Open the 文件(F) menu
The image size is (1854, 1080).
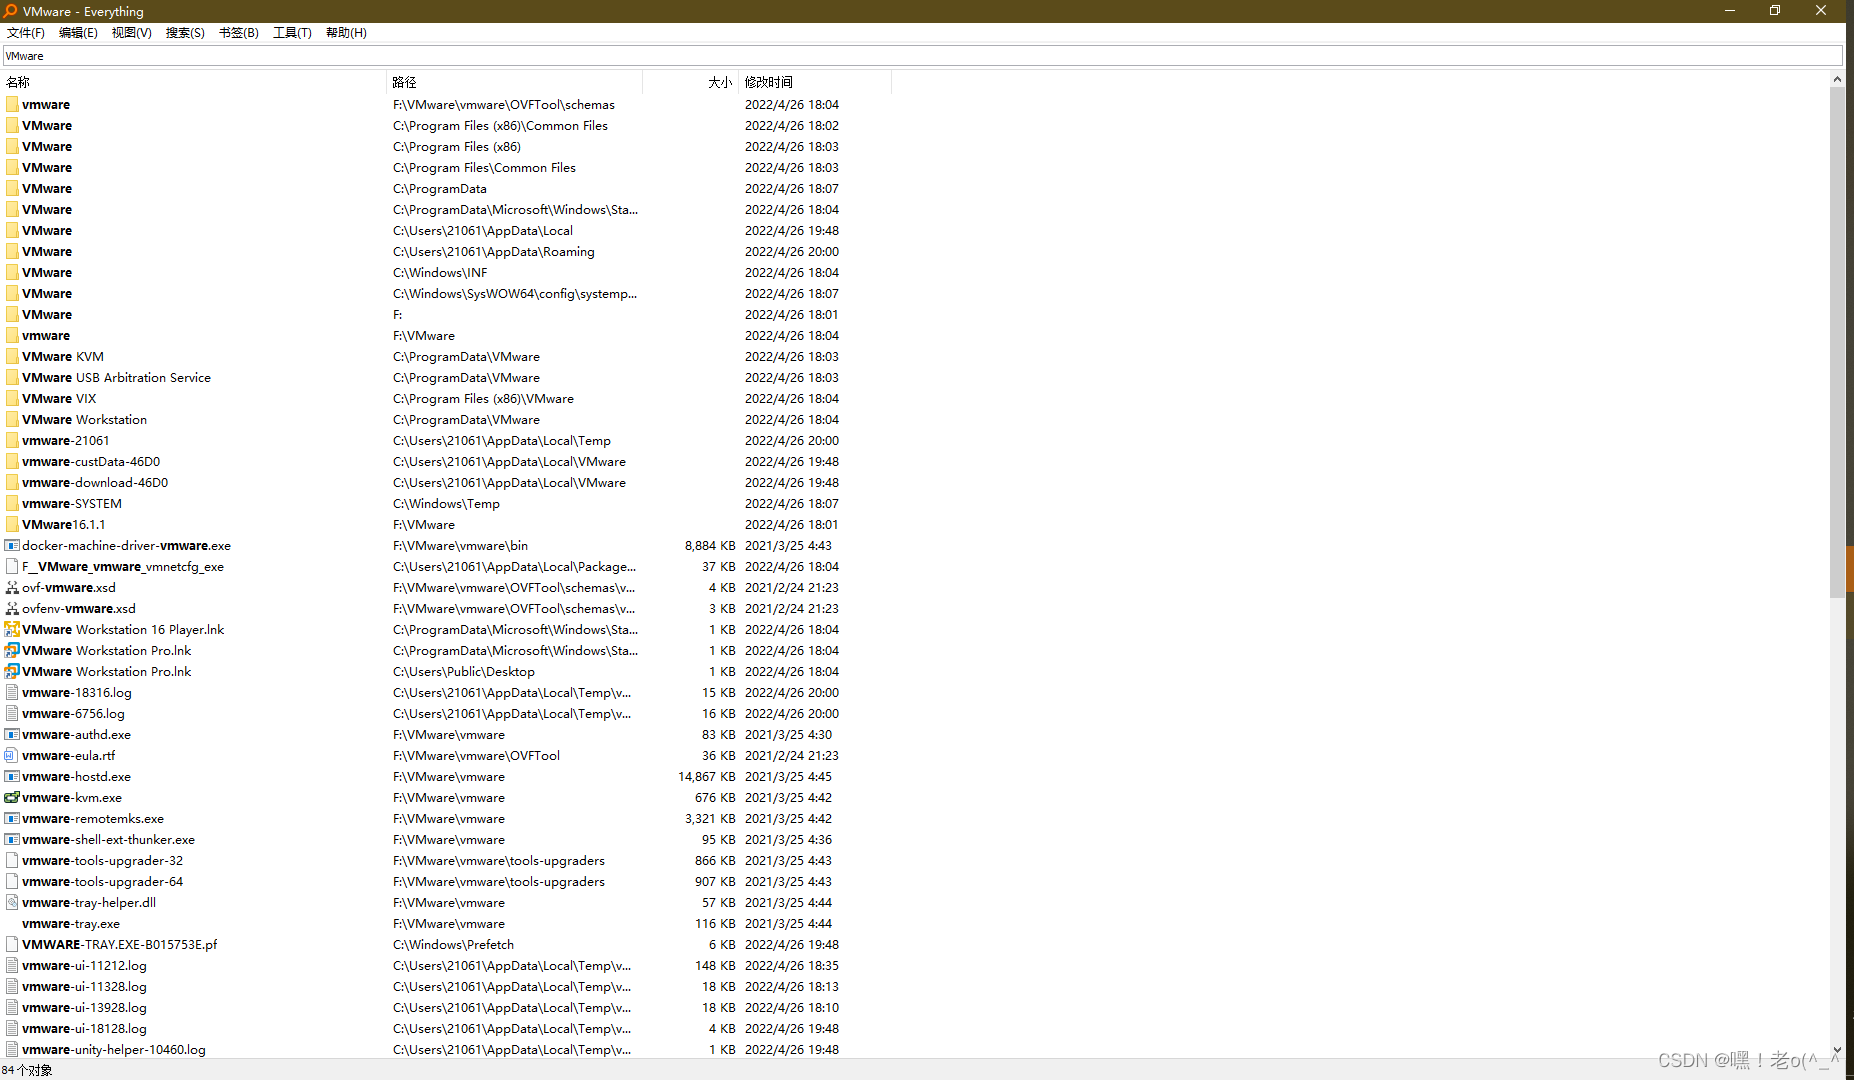[x=25, y=33]
